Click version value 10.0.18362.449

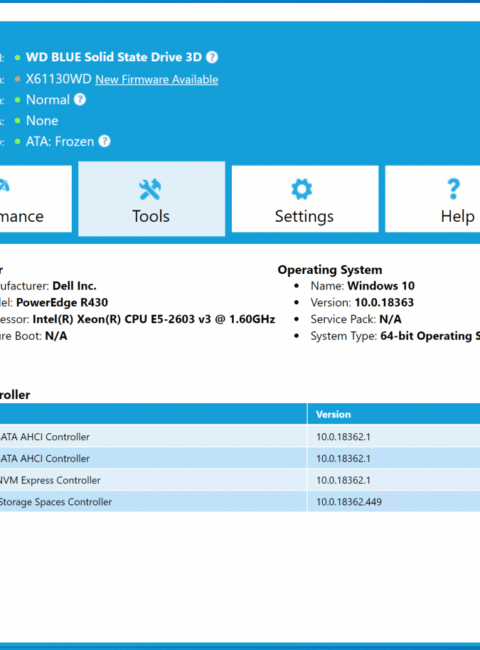click(349, 502)
